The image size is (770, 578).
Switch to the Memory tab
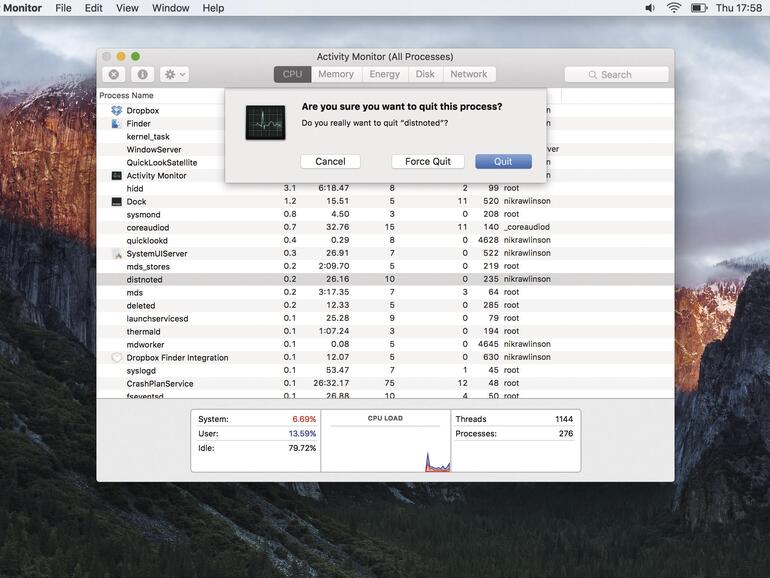point(336,74)
